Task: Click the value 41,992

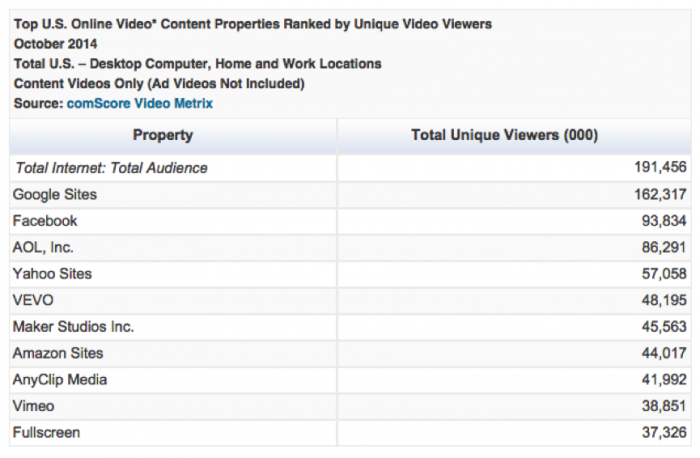Action: pos(664,379)
